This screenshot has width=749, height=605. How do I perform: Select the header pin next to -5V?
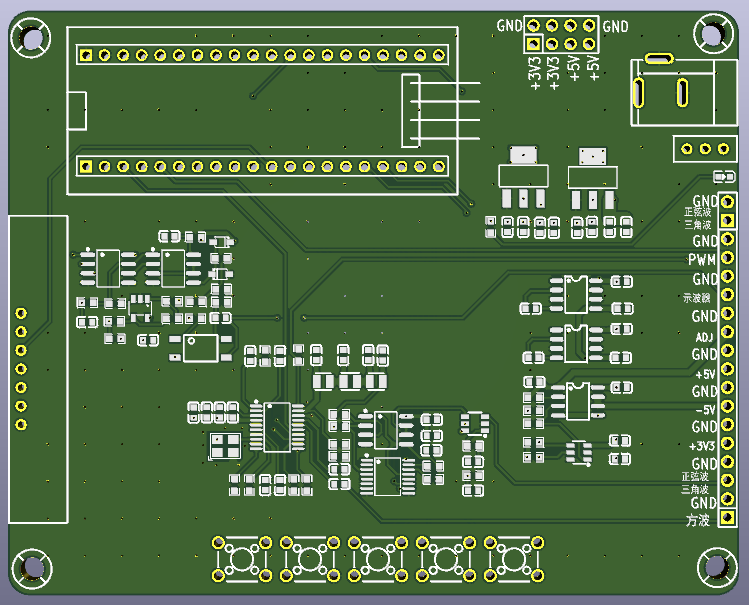(x=727, y=406)
